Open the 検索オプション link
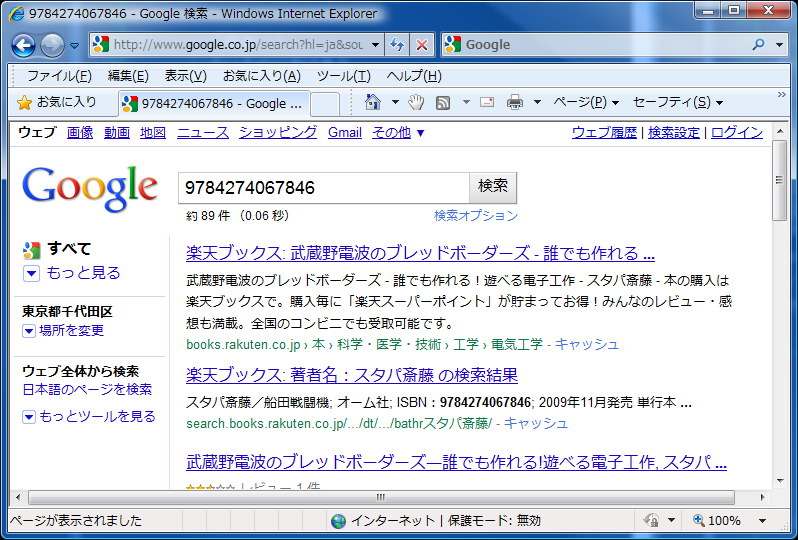Image resolution: width=798 pixels, height=540 pixels. (476, 216)
